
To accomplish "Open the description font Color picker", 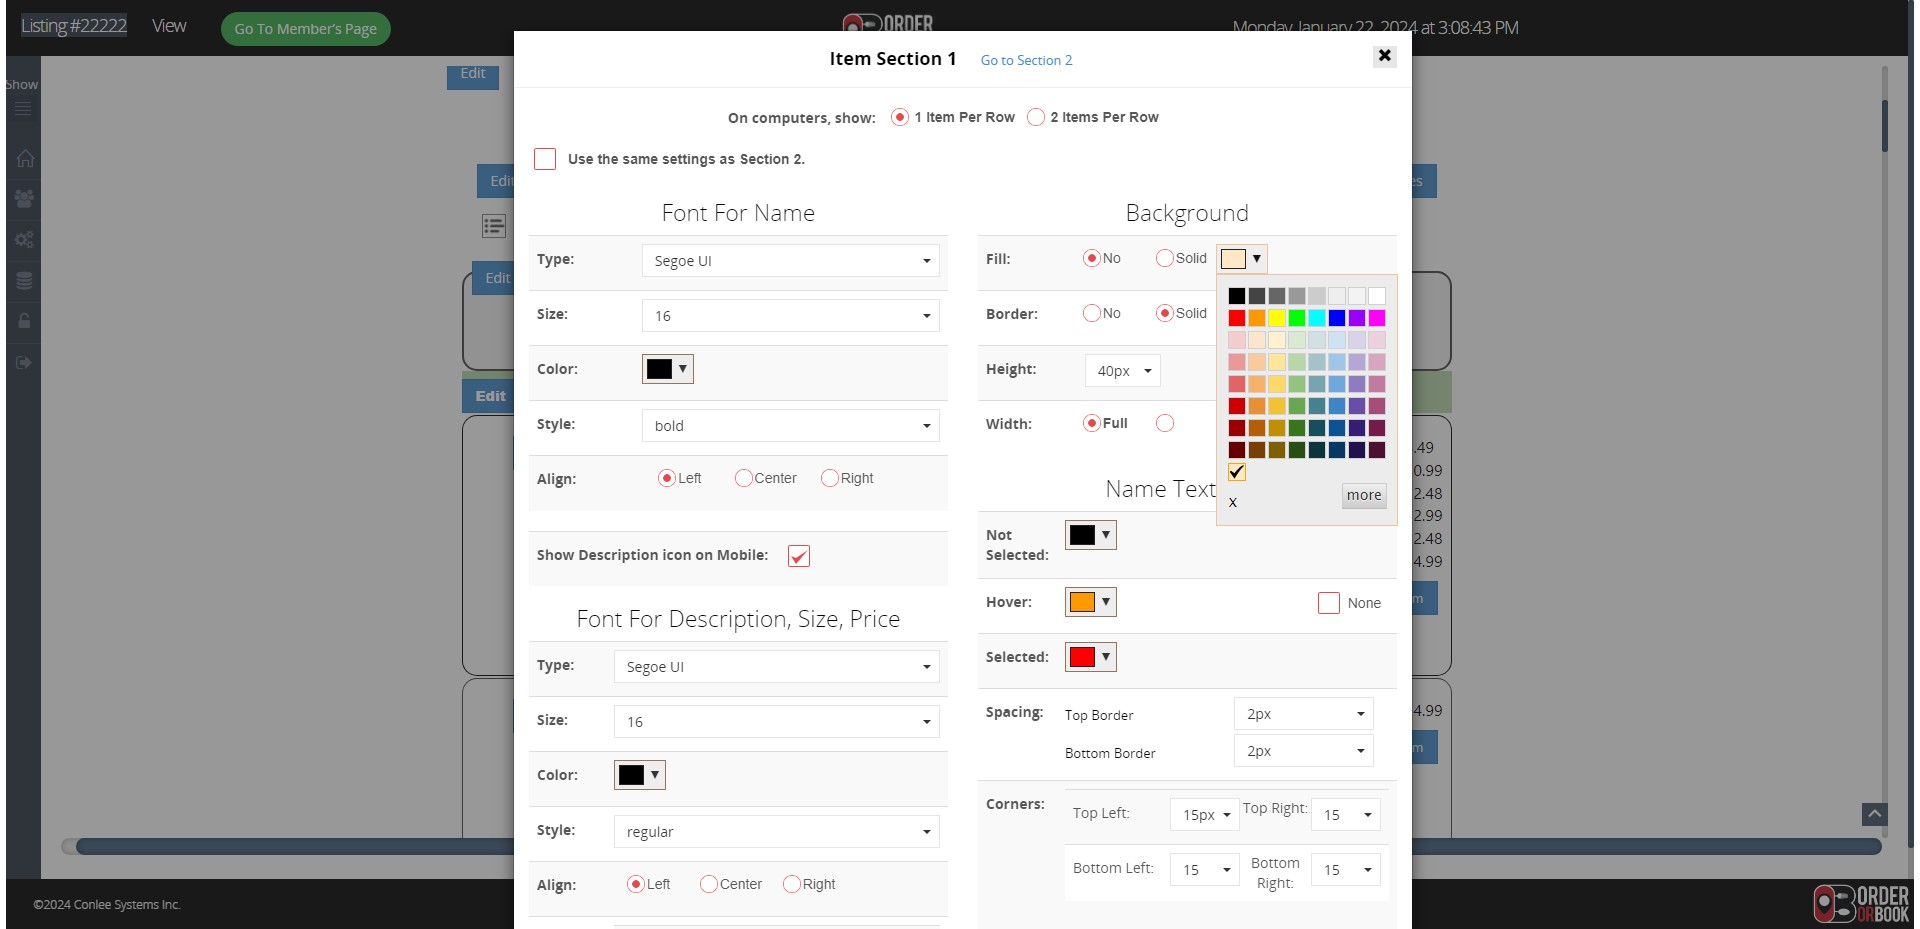I will (640, 775).
